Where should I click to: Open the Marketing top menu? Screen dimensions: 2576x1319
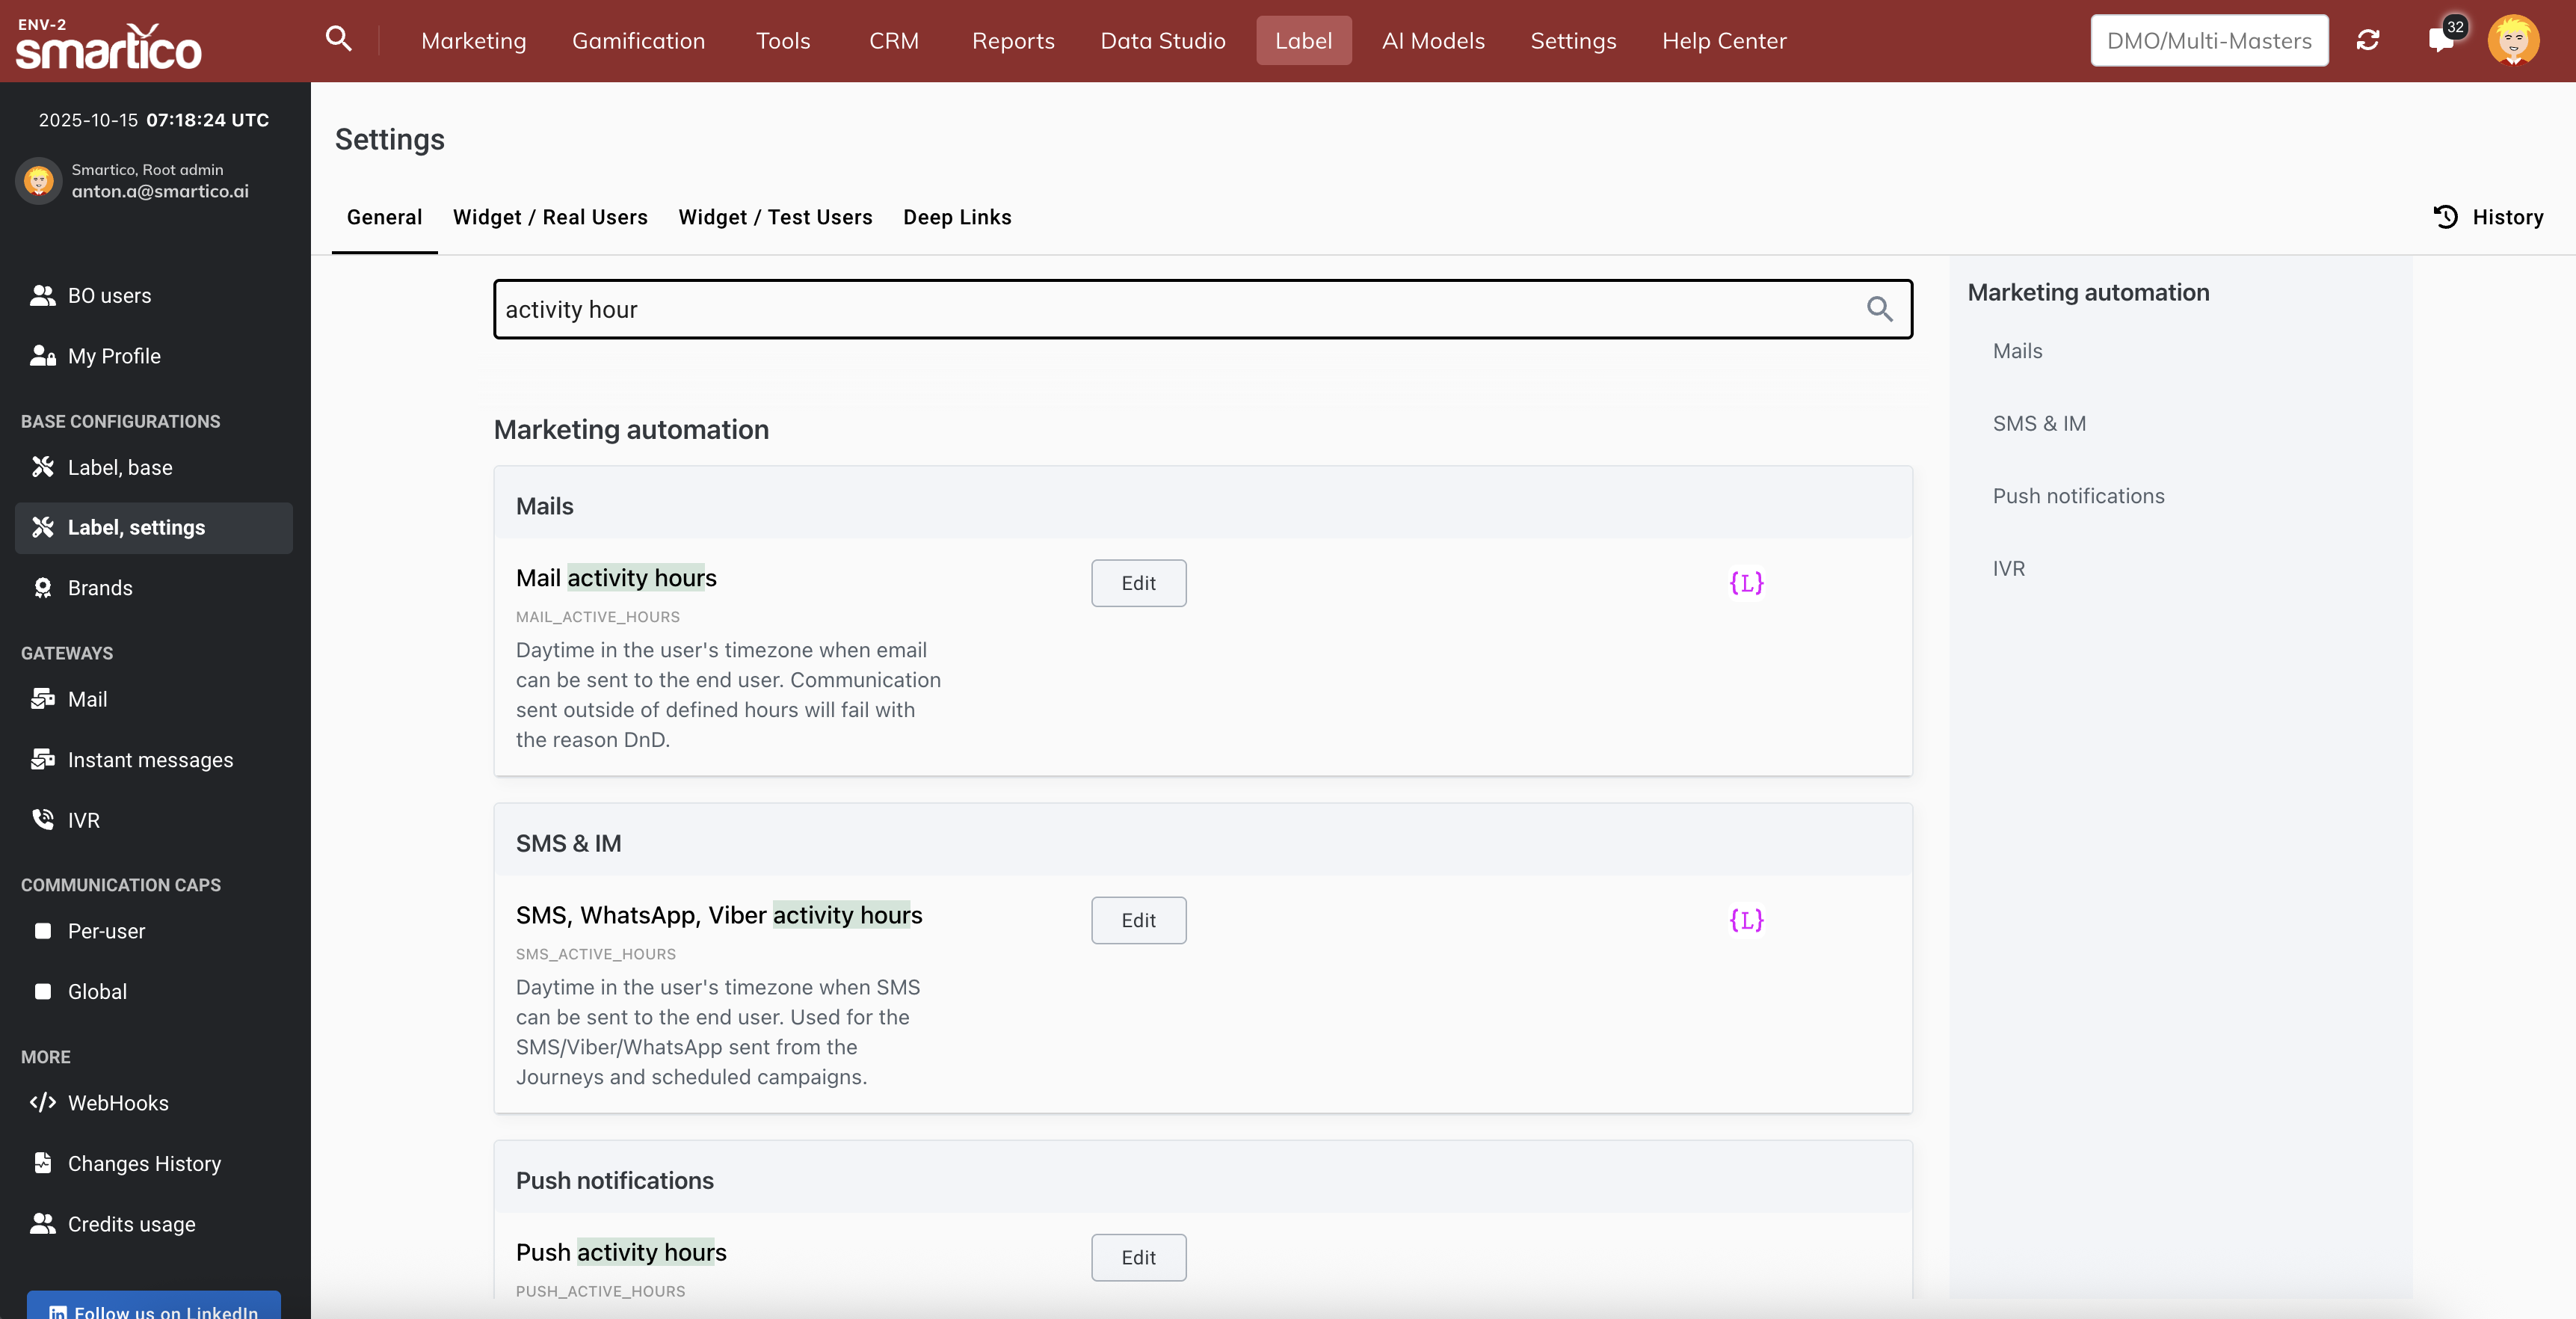(x=473, y=41)
